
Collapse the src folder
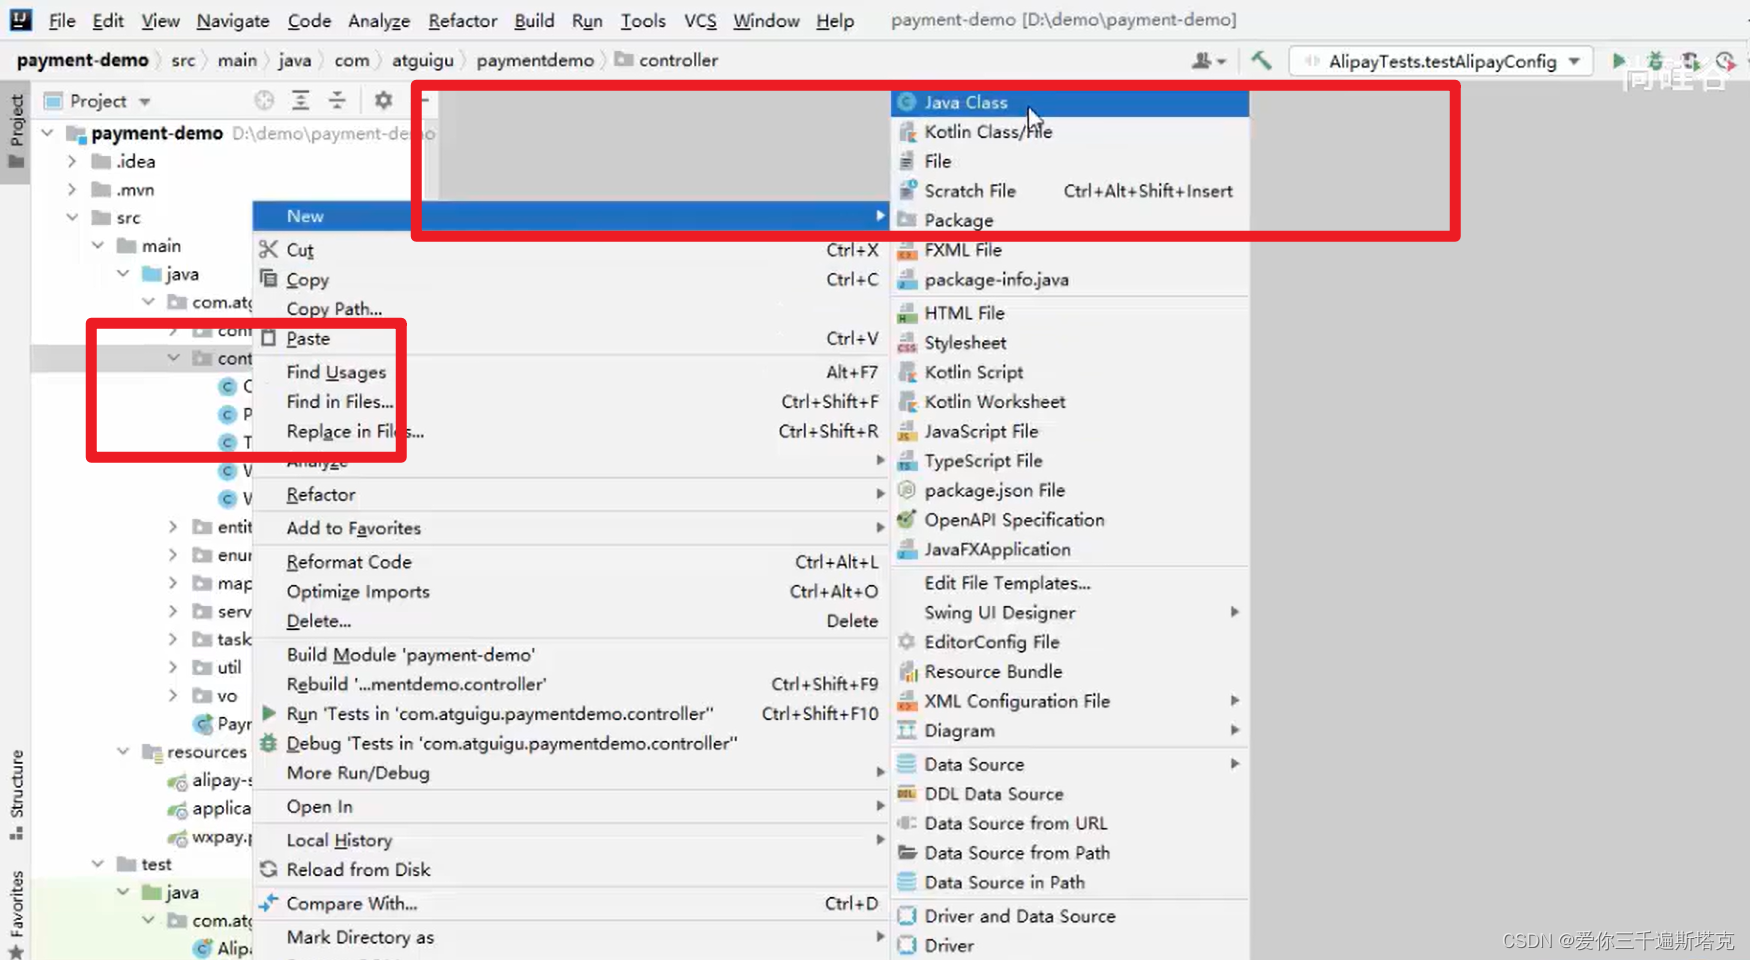(x=72, y=217)
